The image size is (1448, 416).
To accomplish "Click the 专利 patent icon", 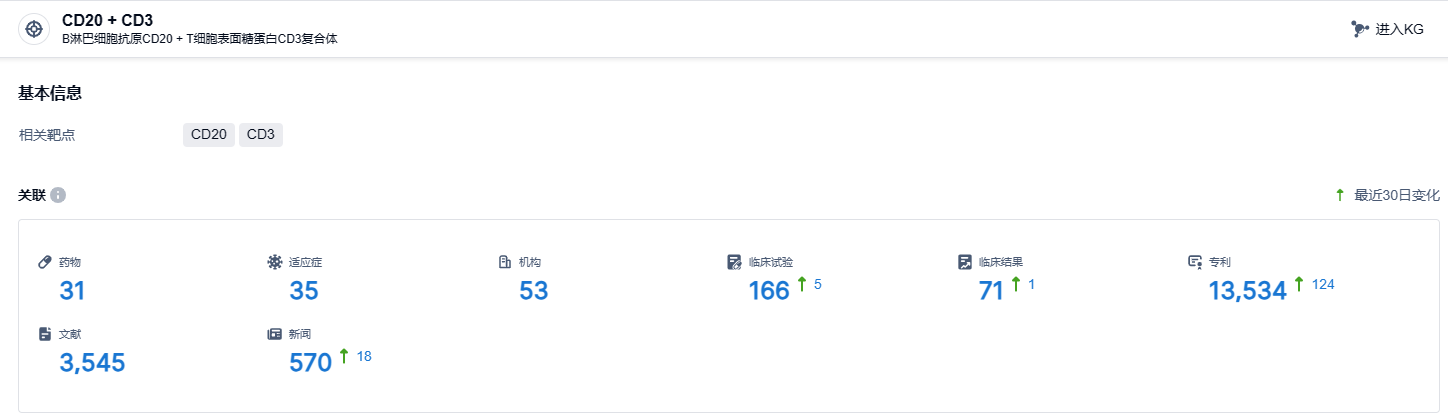I will tap(1195, 262).
